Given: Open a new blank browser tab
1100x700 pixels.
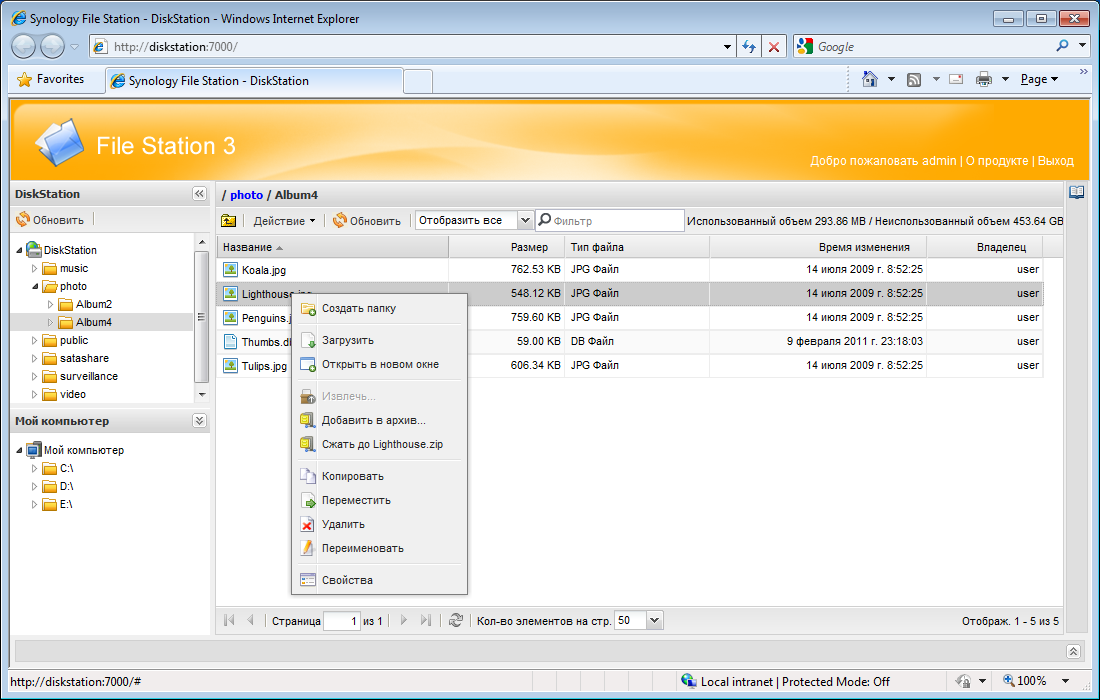Looking at the screenshot, I should click(x=418, y=81).
